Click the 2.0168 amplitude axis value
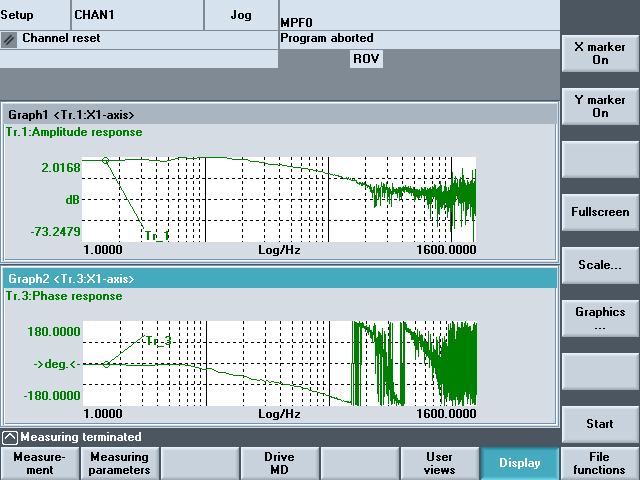 click(x=61, y=167)
